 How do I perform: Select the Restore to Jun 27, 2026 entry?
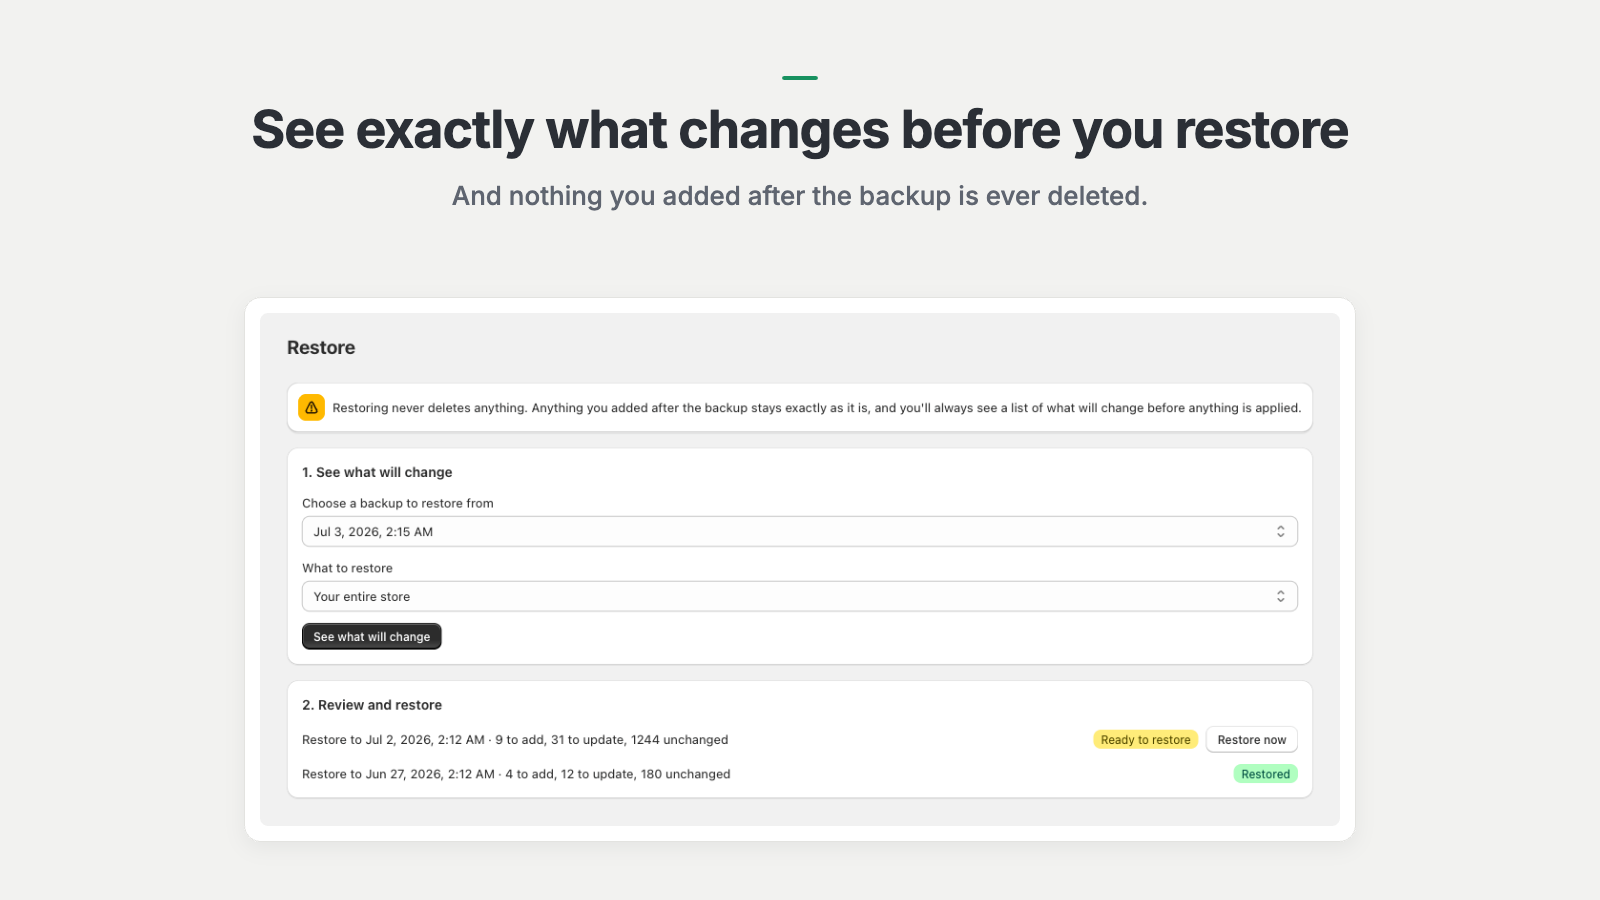click(x=516, y=774)
